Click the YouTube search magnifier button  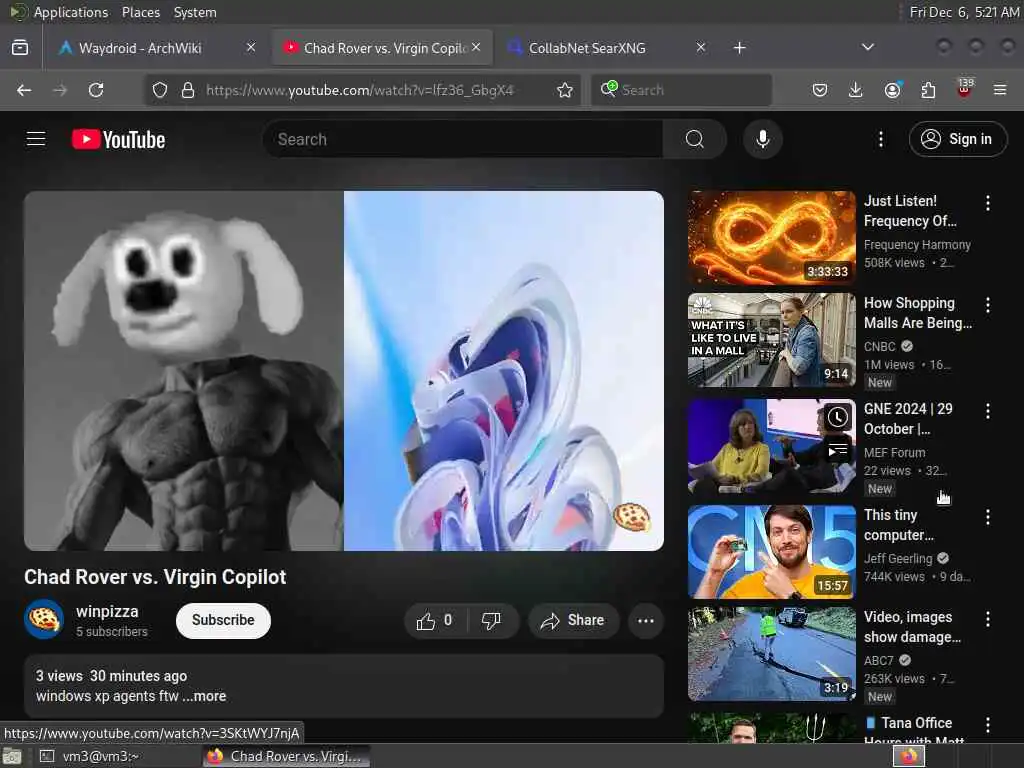tap(695, 139)
